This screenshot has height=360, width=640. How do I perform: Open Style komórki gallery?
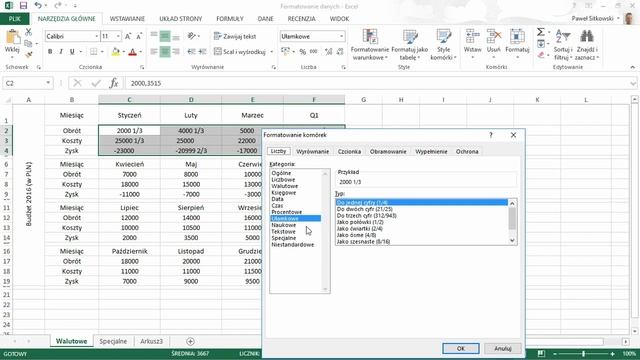coord(443,45)
